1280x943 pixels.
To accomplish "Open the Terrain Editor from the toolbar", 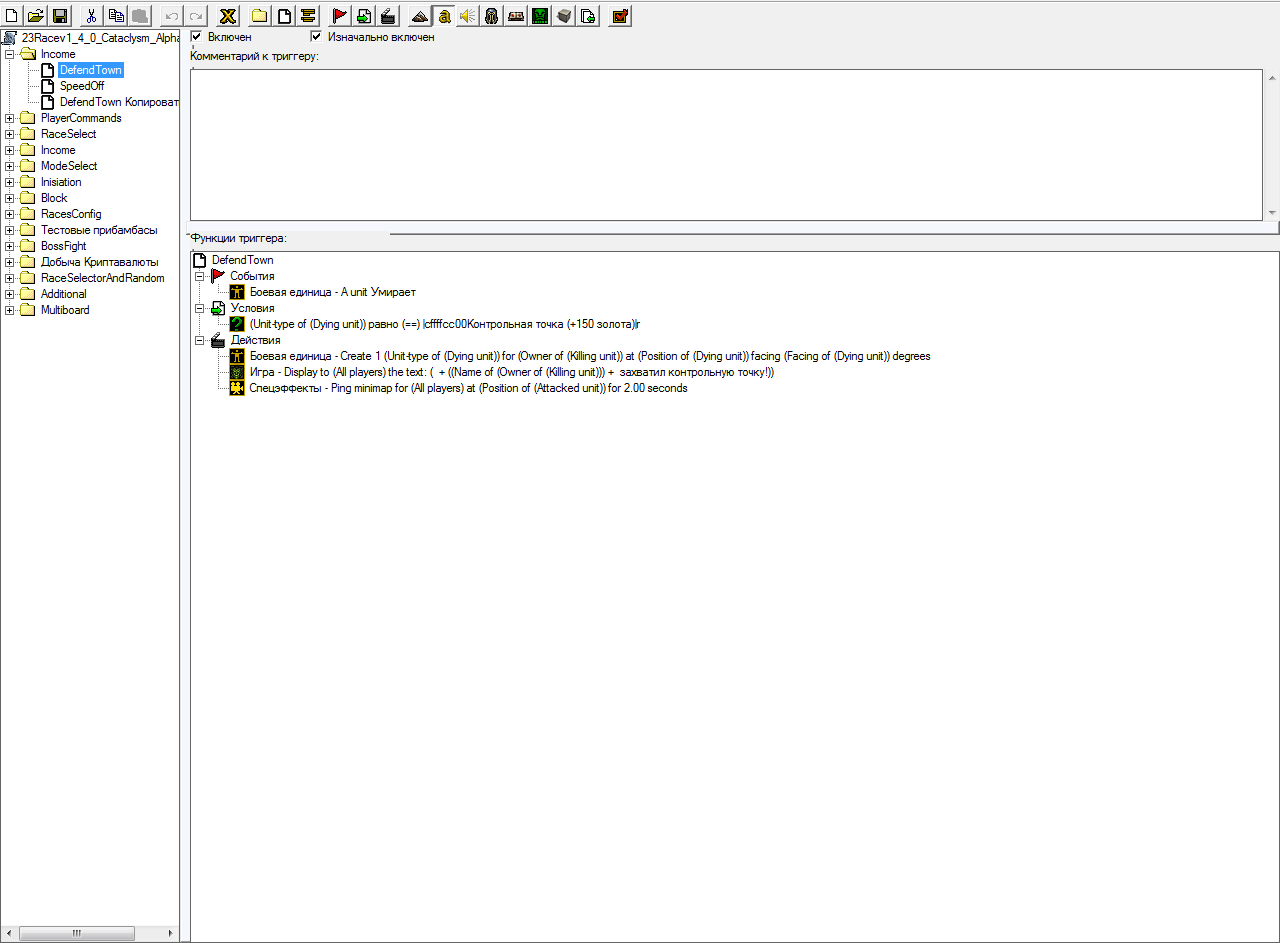I will click(x=420, y=15).
